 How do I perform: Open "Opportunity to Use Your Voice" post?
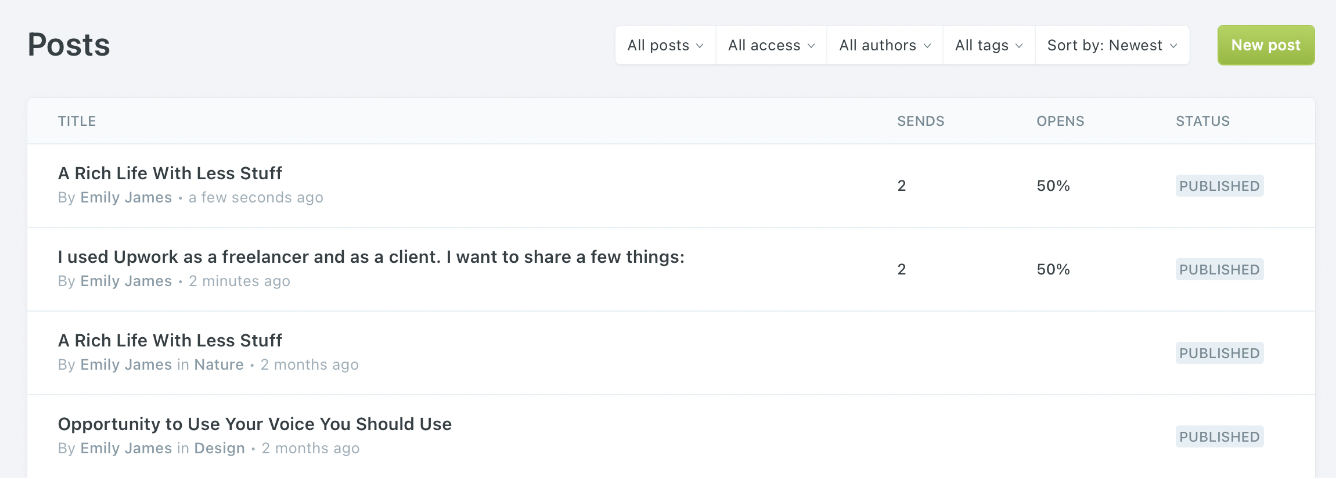[x=255, y=424]
